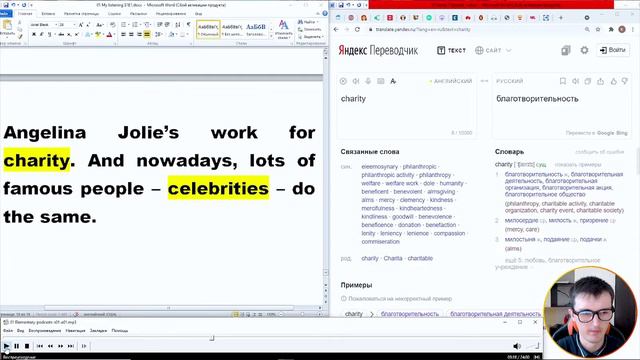Viewport: 640px width, 360px height.
Task: Click the Войти login button
Action: 613,50
